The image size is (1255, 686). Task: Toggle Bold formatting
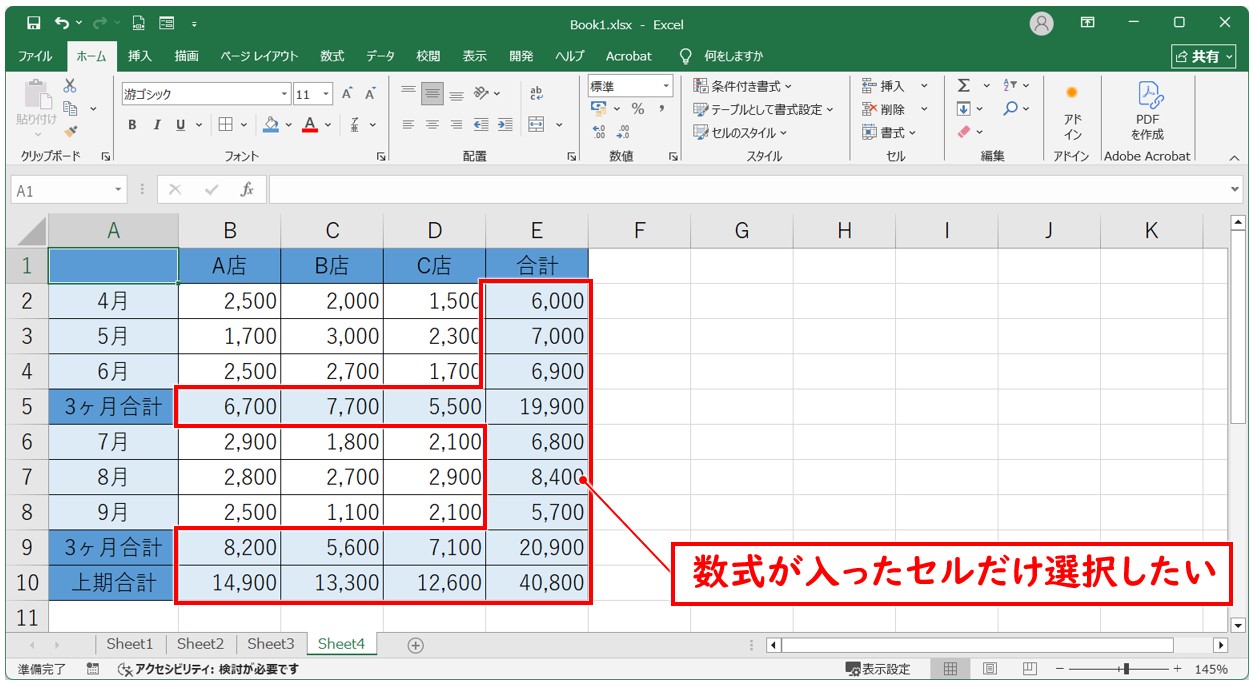tap(132, 125)
